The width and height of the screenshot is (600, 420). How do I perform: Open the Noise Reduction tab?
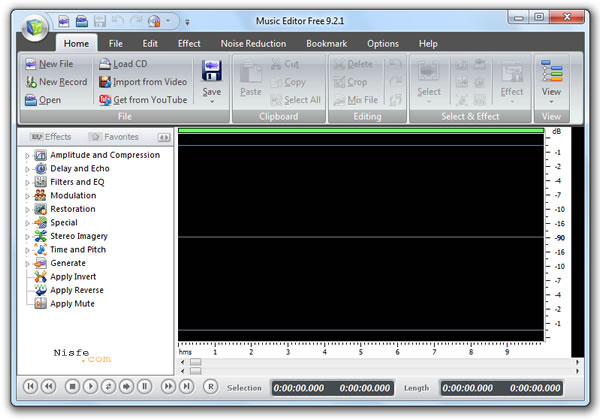[x=253, y=44]
